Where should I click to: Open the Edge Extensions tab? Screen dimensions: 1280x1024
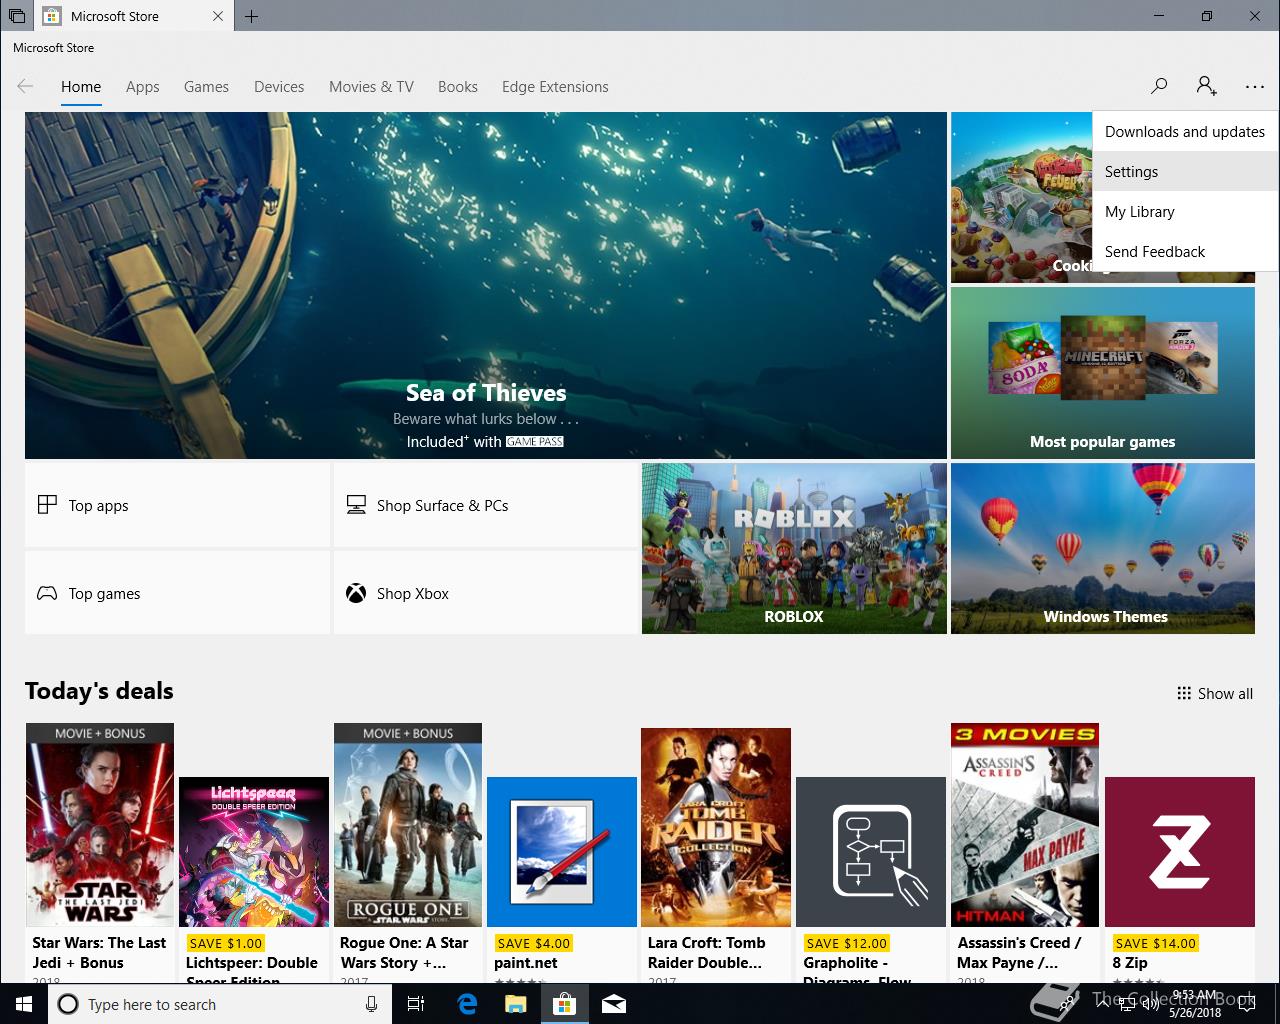click(555, 87)
